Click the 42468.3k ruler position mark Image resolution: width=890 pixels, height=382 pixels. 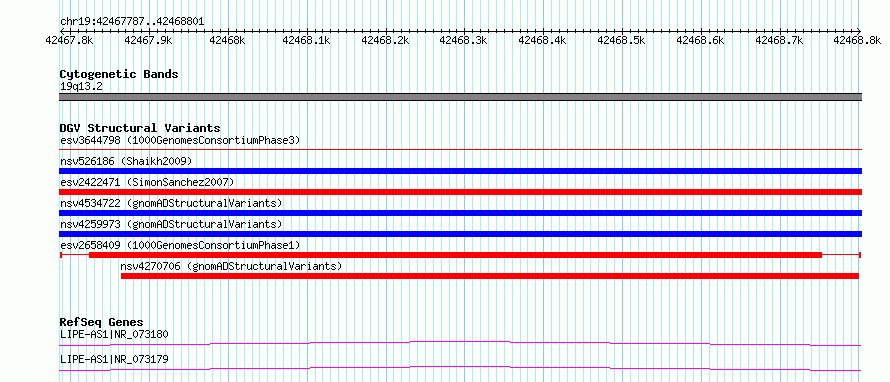coord(464,40)
